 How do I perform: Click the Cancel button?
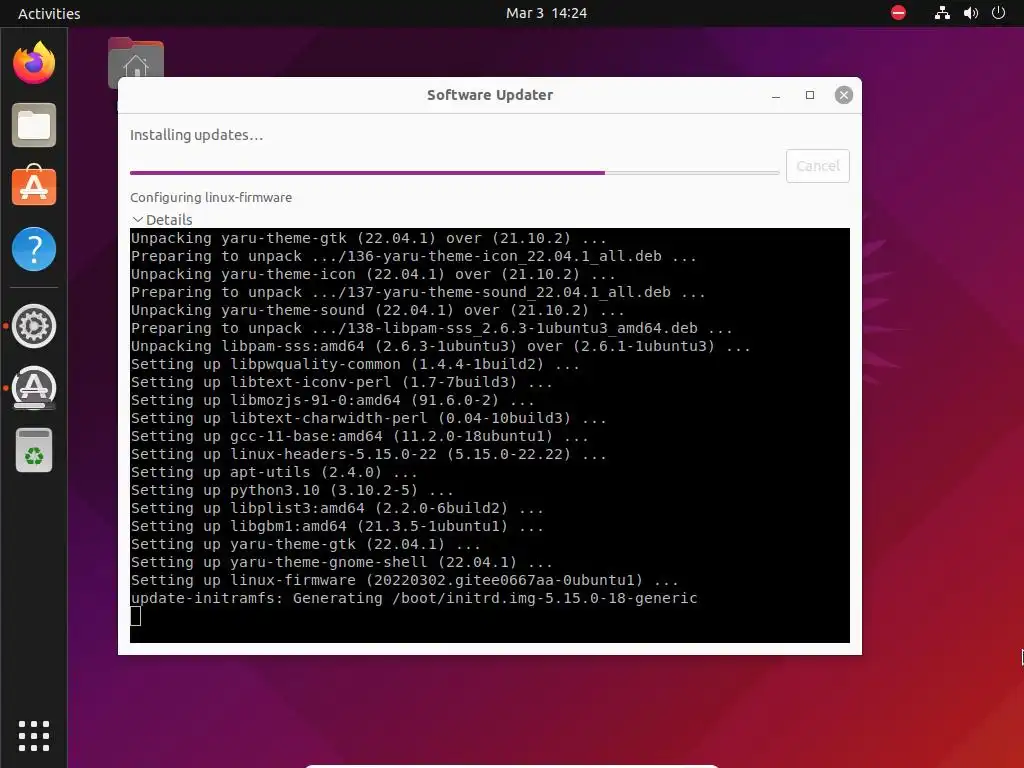click(818, 166)
